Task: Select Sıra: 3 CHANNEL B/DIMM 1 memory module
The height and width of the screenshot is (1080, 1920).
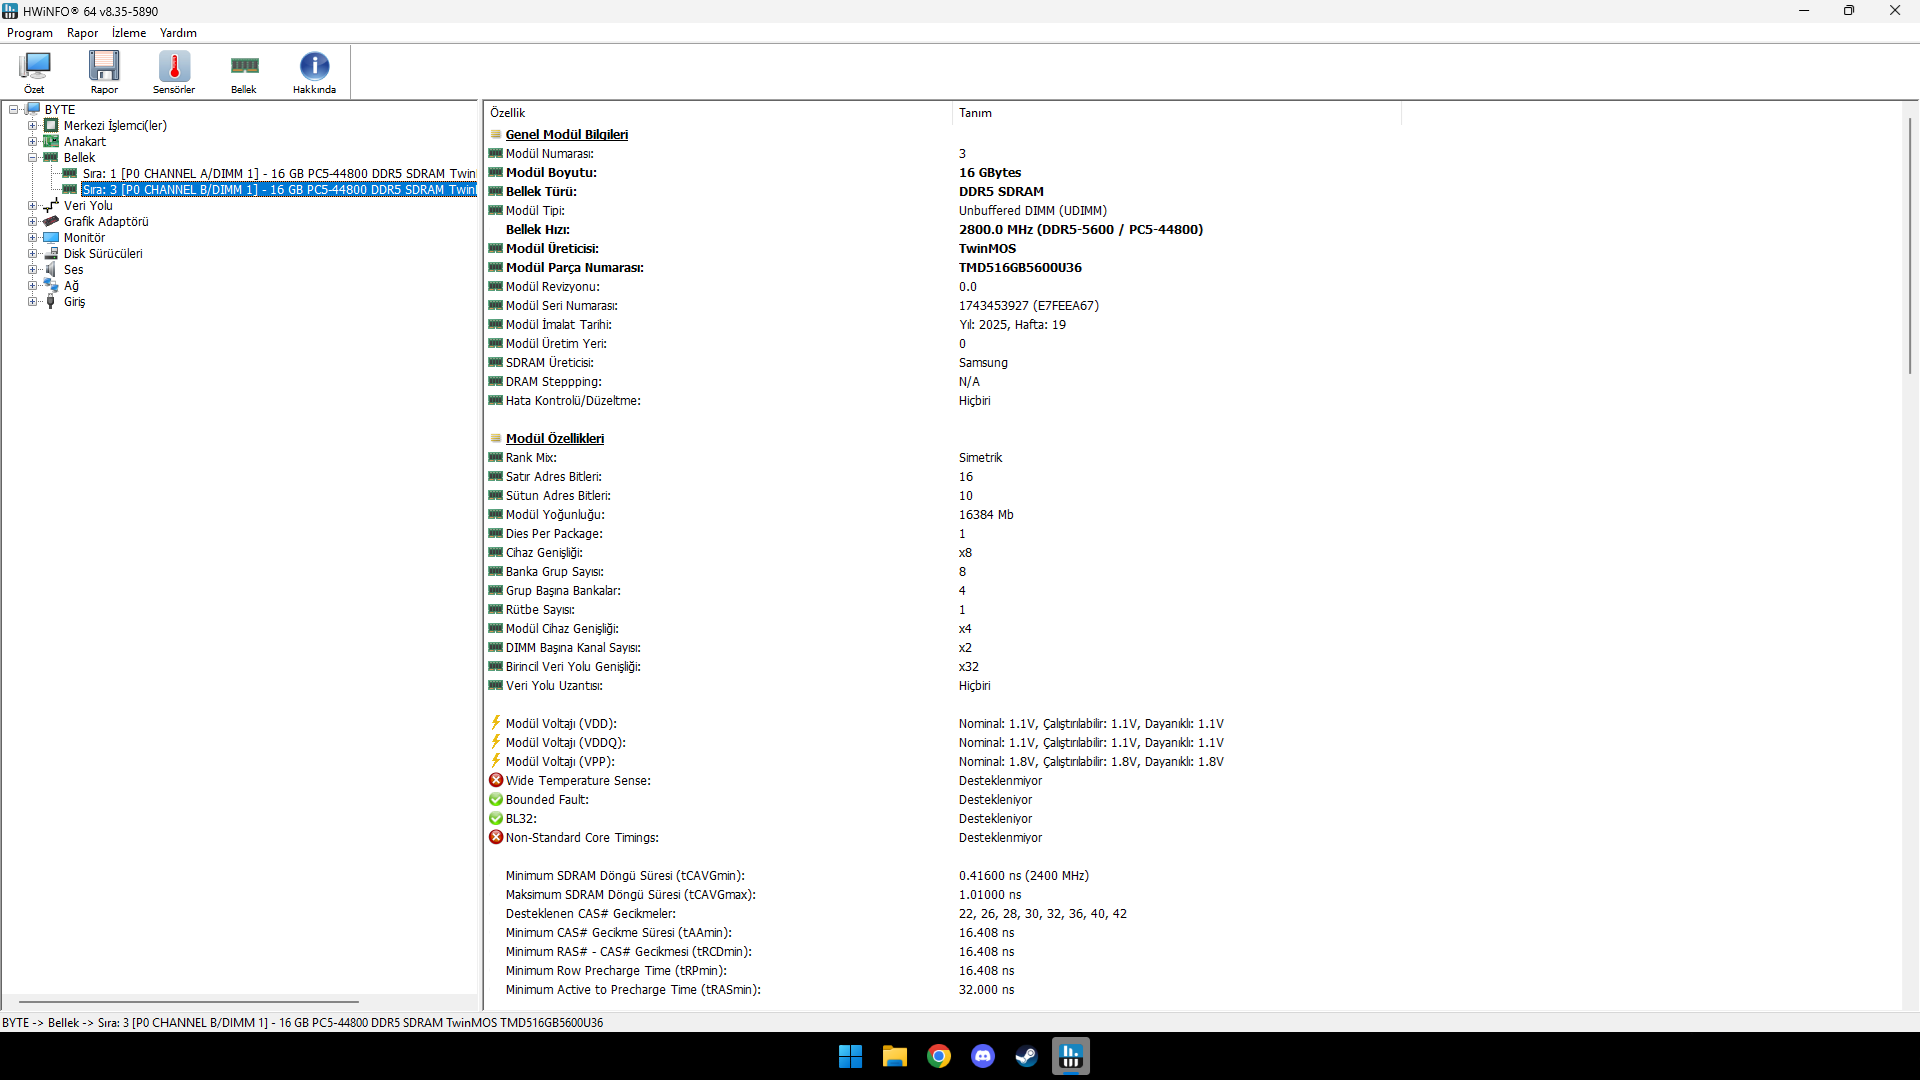Action: (279, 190)
